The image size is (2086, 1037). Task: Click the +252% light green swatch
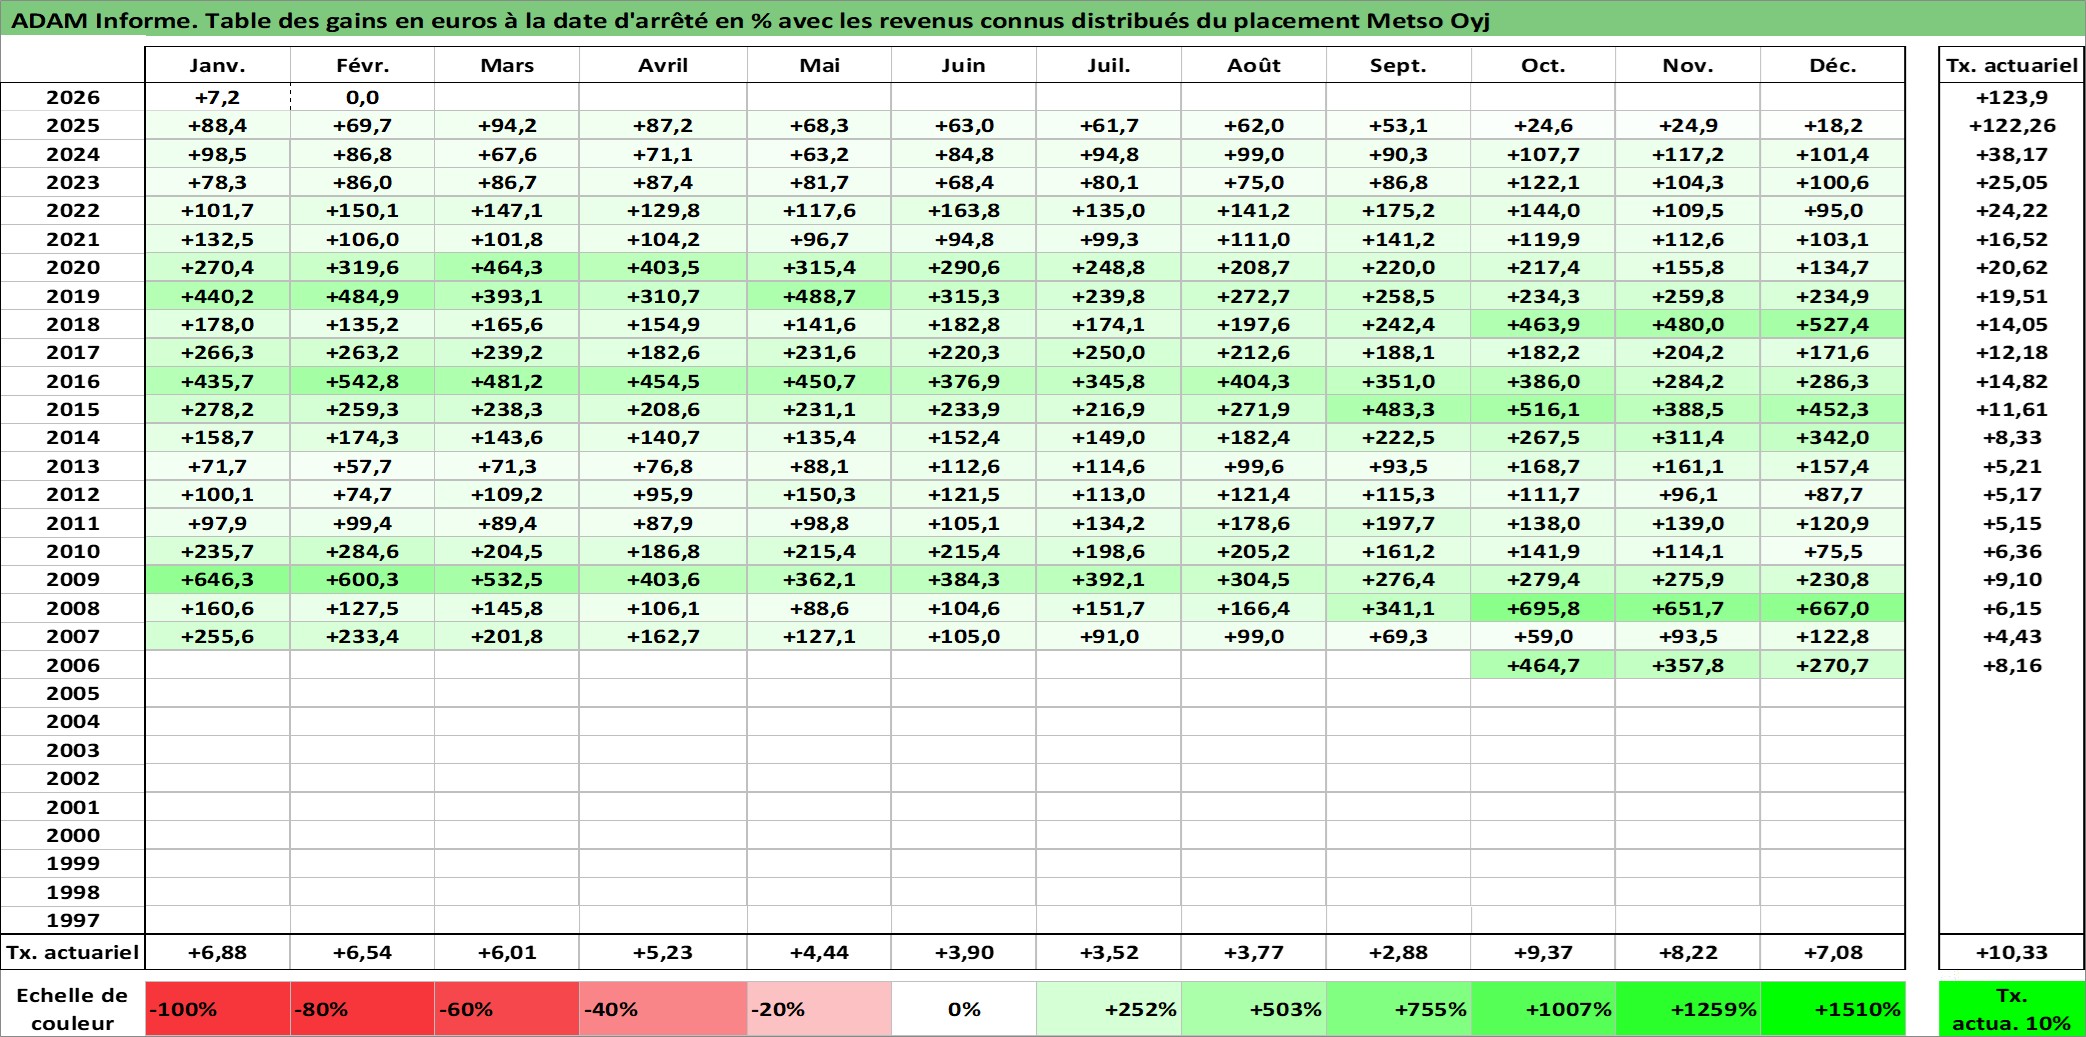1109,1009
